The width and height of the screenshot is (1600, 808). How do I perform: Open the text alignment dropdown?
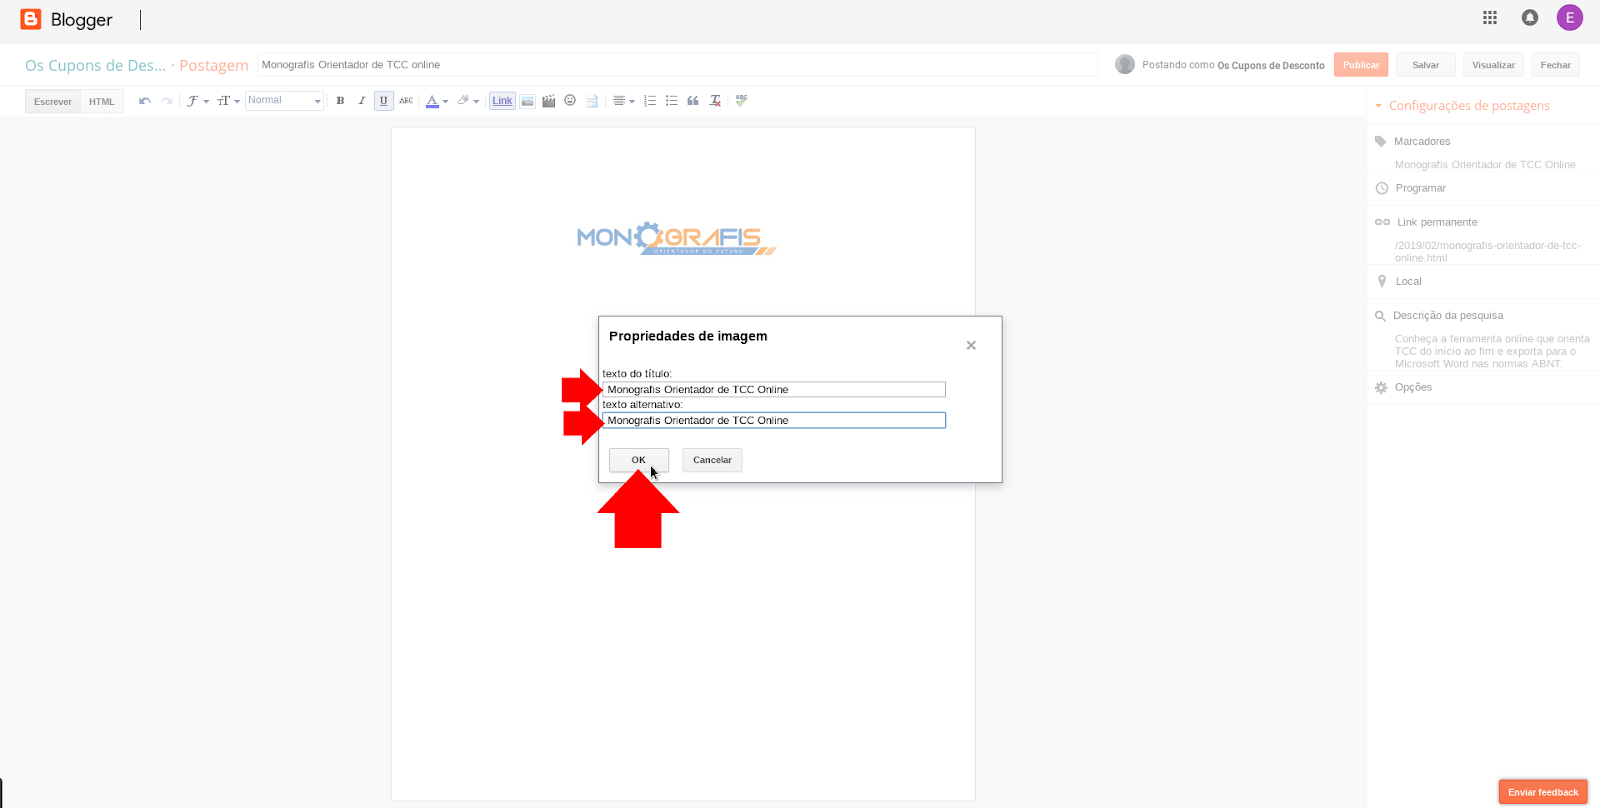[x=624, y=101]
